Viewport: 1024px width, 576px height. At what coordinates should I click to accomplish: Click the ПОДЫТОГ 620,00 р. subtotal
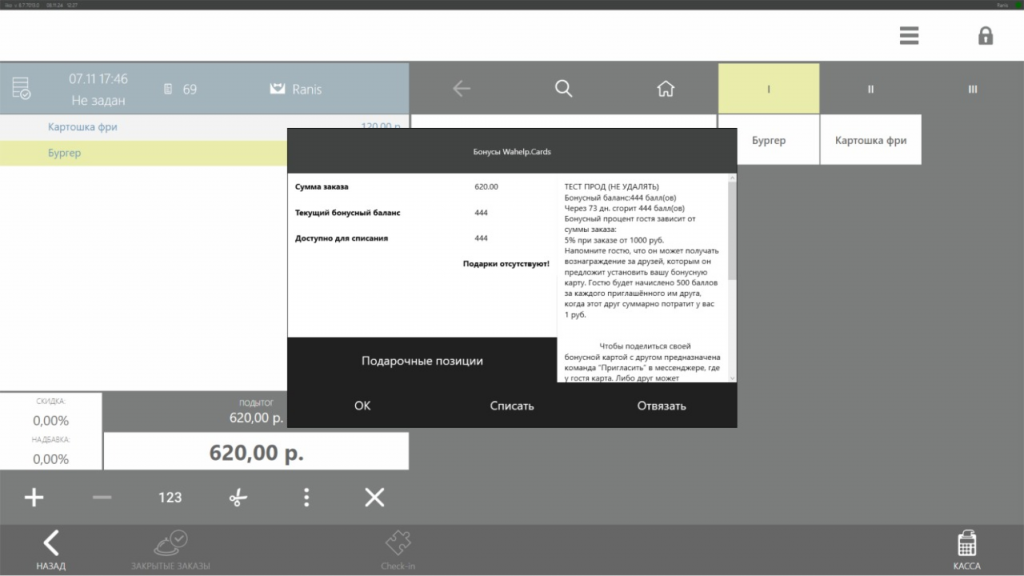256,411
